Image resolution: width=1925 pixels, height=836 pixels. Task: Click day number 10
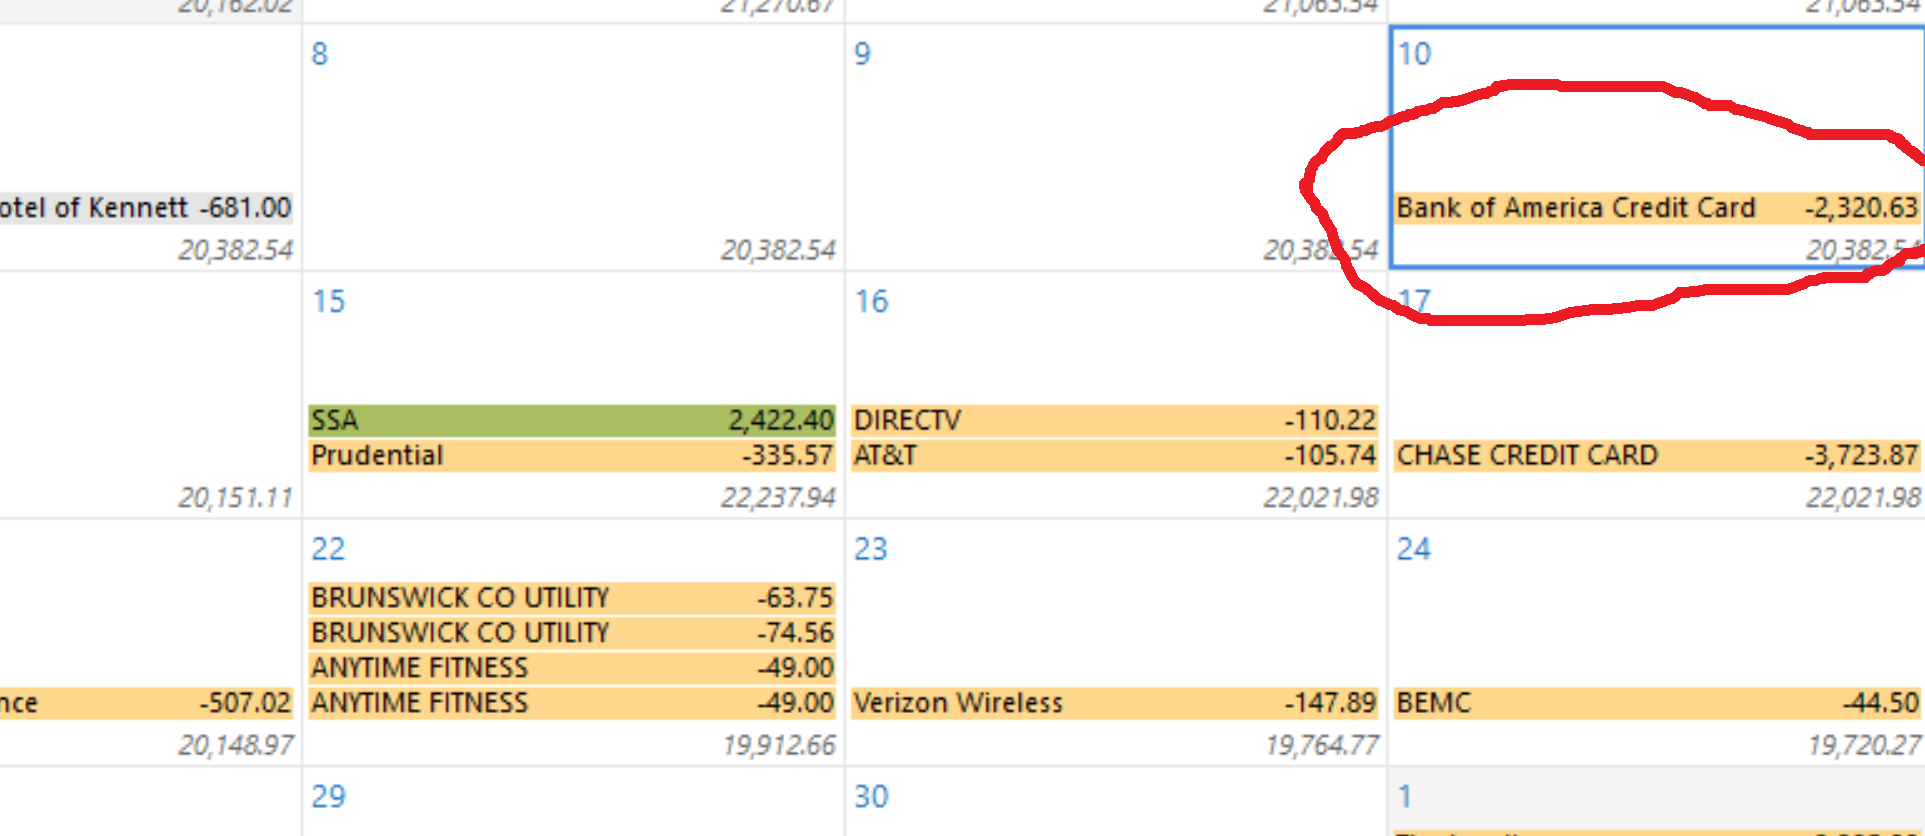(1414, 54)
